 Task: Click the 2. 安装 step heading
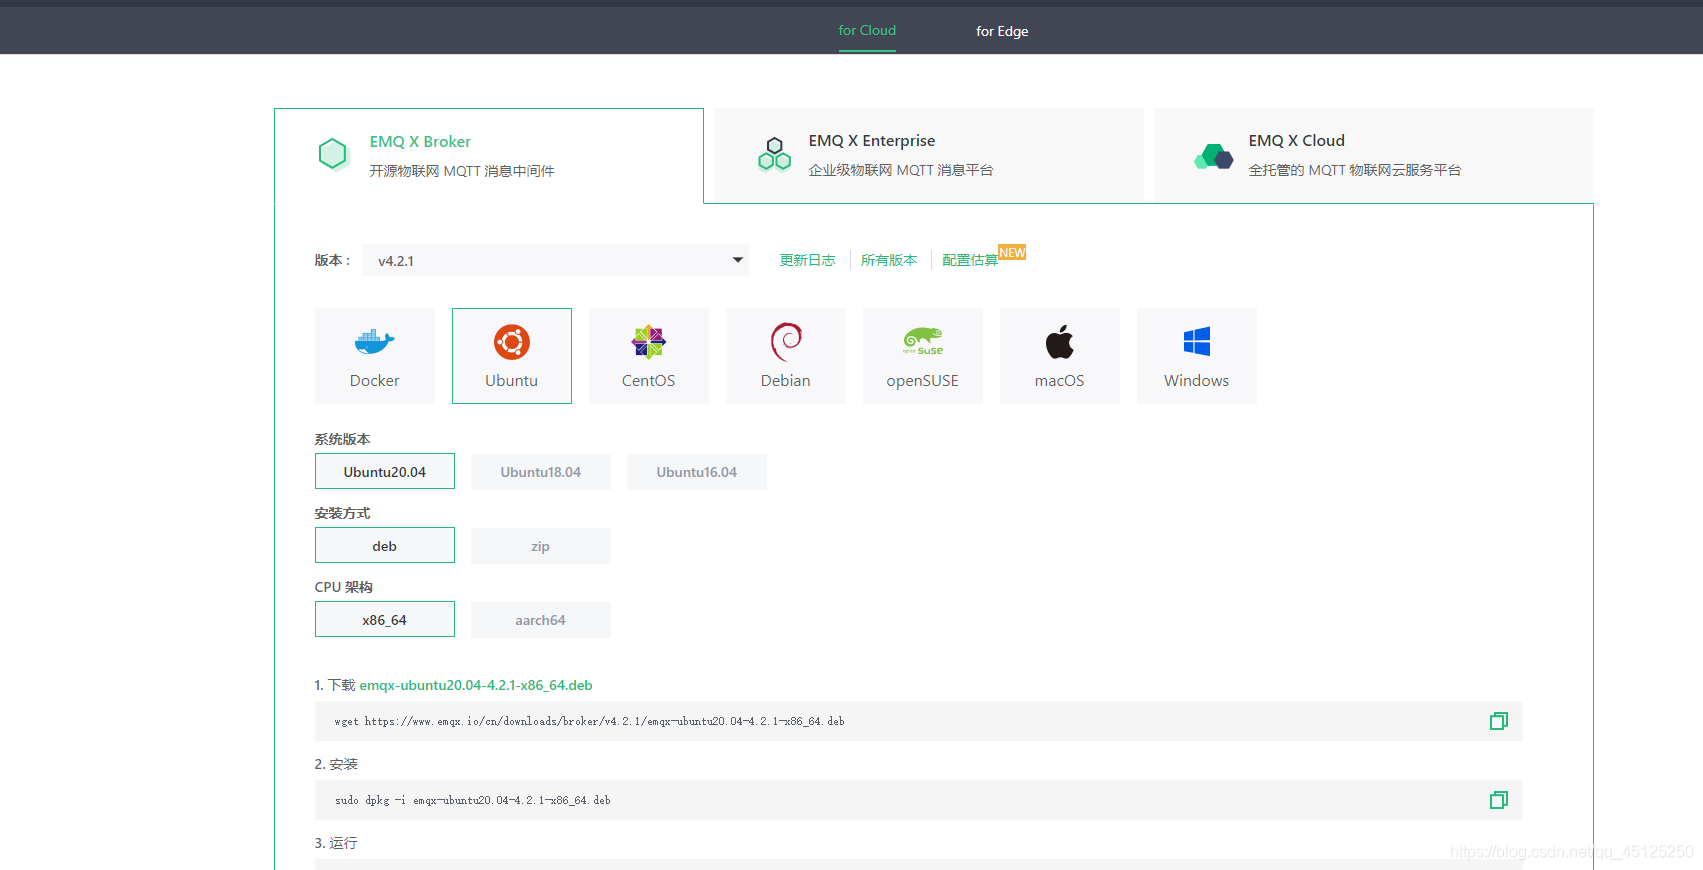[x=336, y=764]
